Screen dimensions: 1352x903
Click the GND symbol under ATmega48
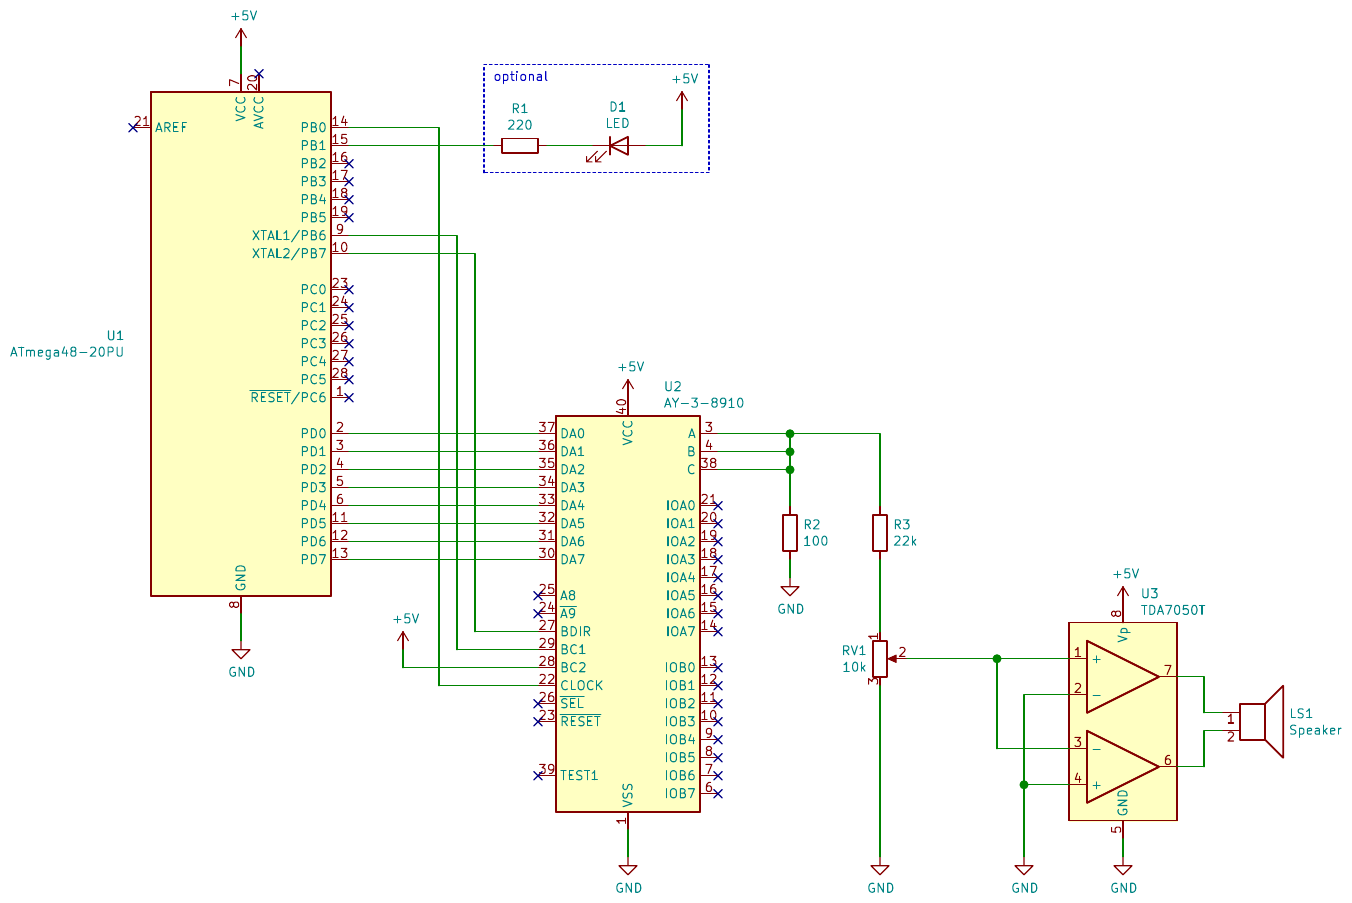pyautogui.click(x=241, y=655)
